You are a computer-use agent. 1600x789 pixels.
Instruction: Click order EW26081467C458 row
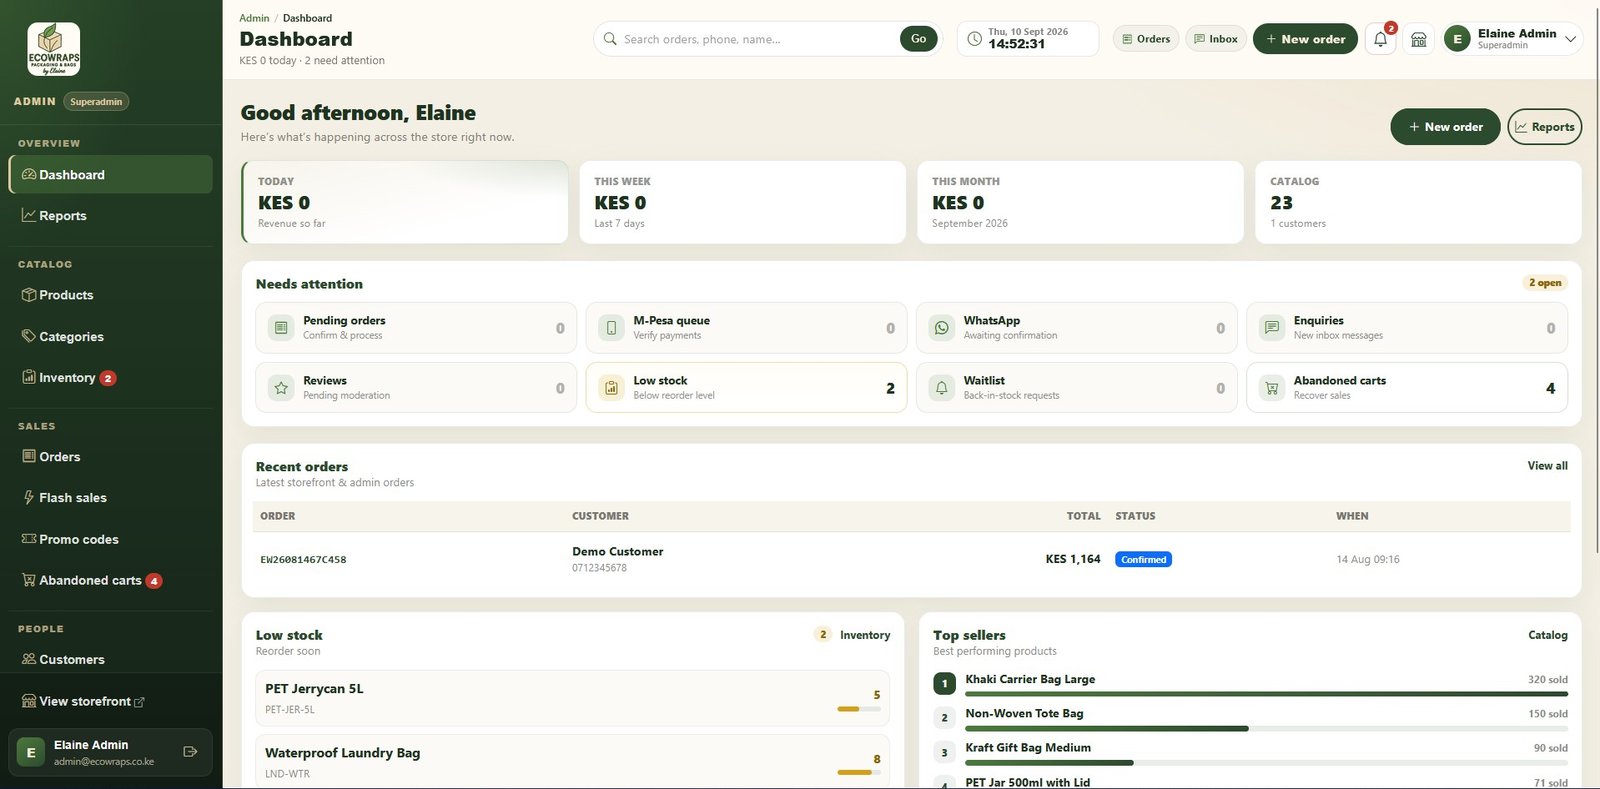click(x=911, y=560)
